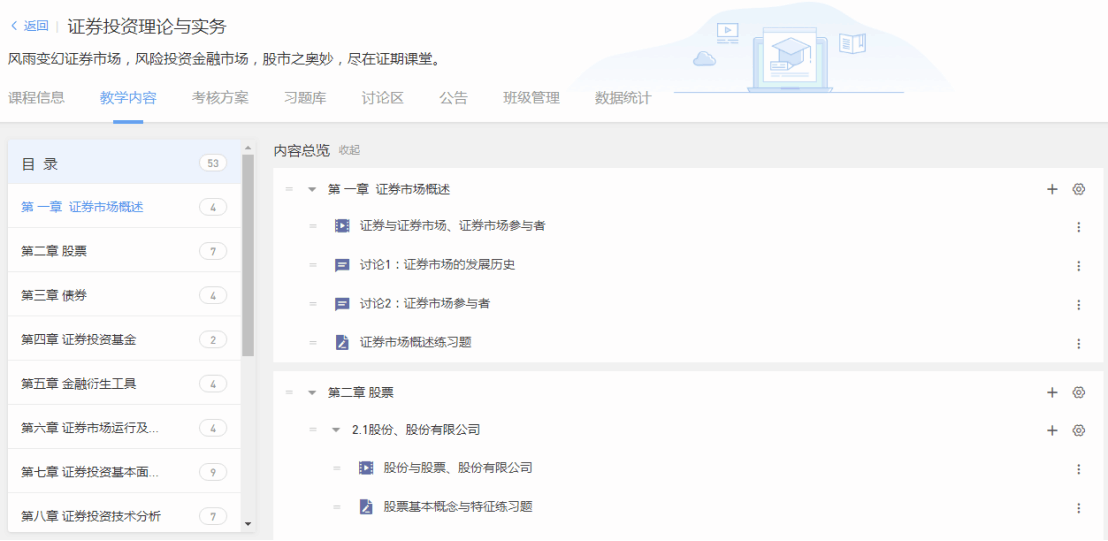Screen dimensions: 1108x541
Task: Click drag handle beside 股份与股票、股份有限公司
Action: [337, 468]
